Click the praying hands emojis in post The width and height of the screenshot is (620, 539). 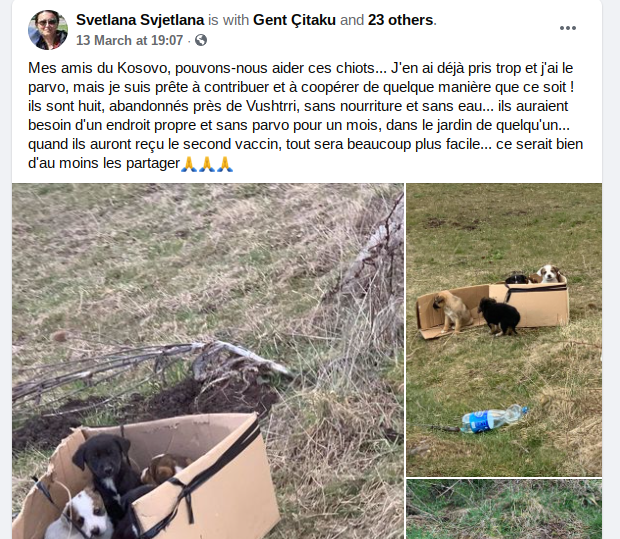click(207, 163)
